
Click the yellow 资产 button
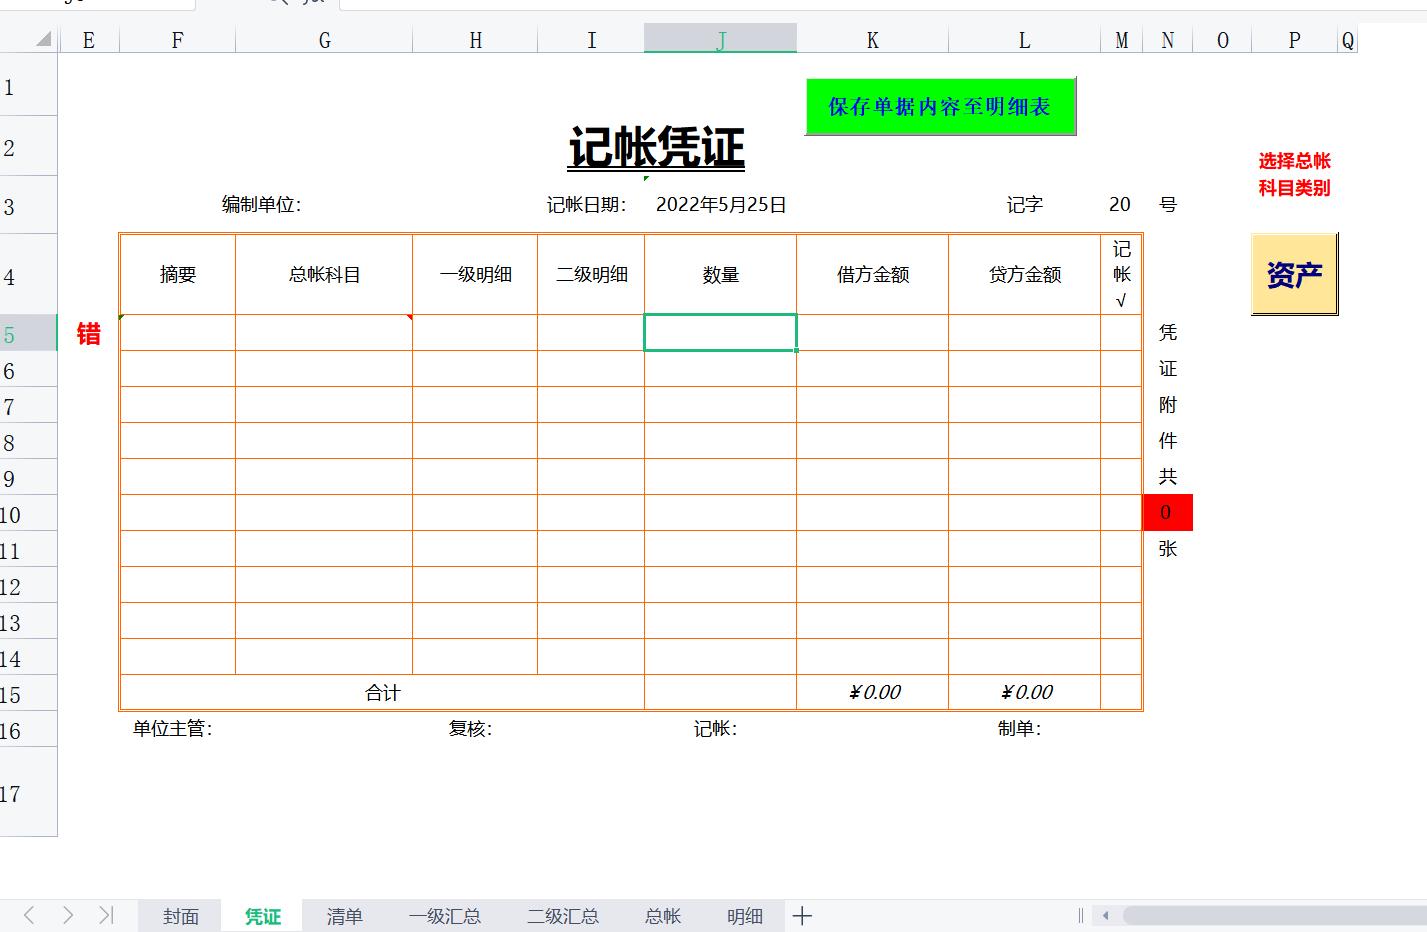1294,272
